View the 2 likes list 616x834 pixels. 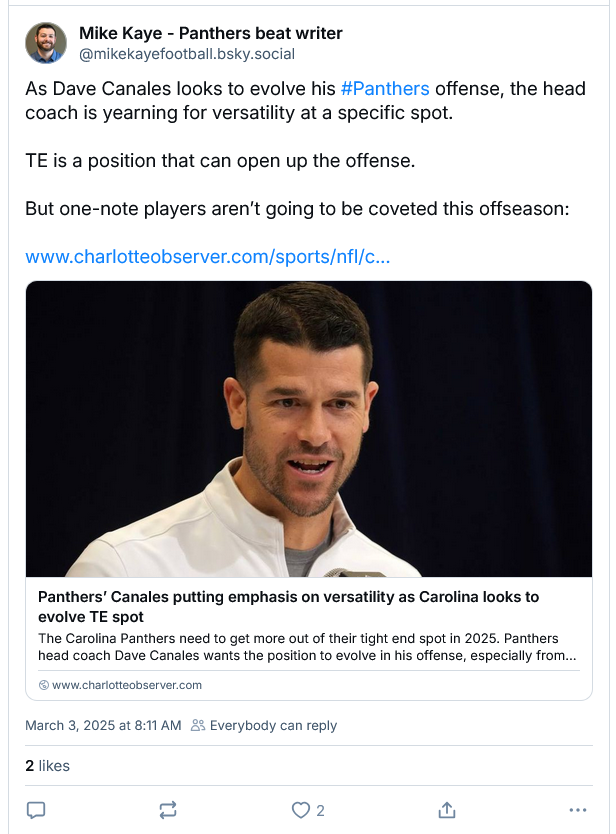coord(47,765)
